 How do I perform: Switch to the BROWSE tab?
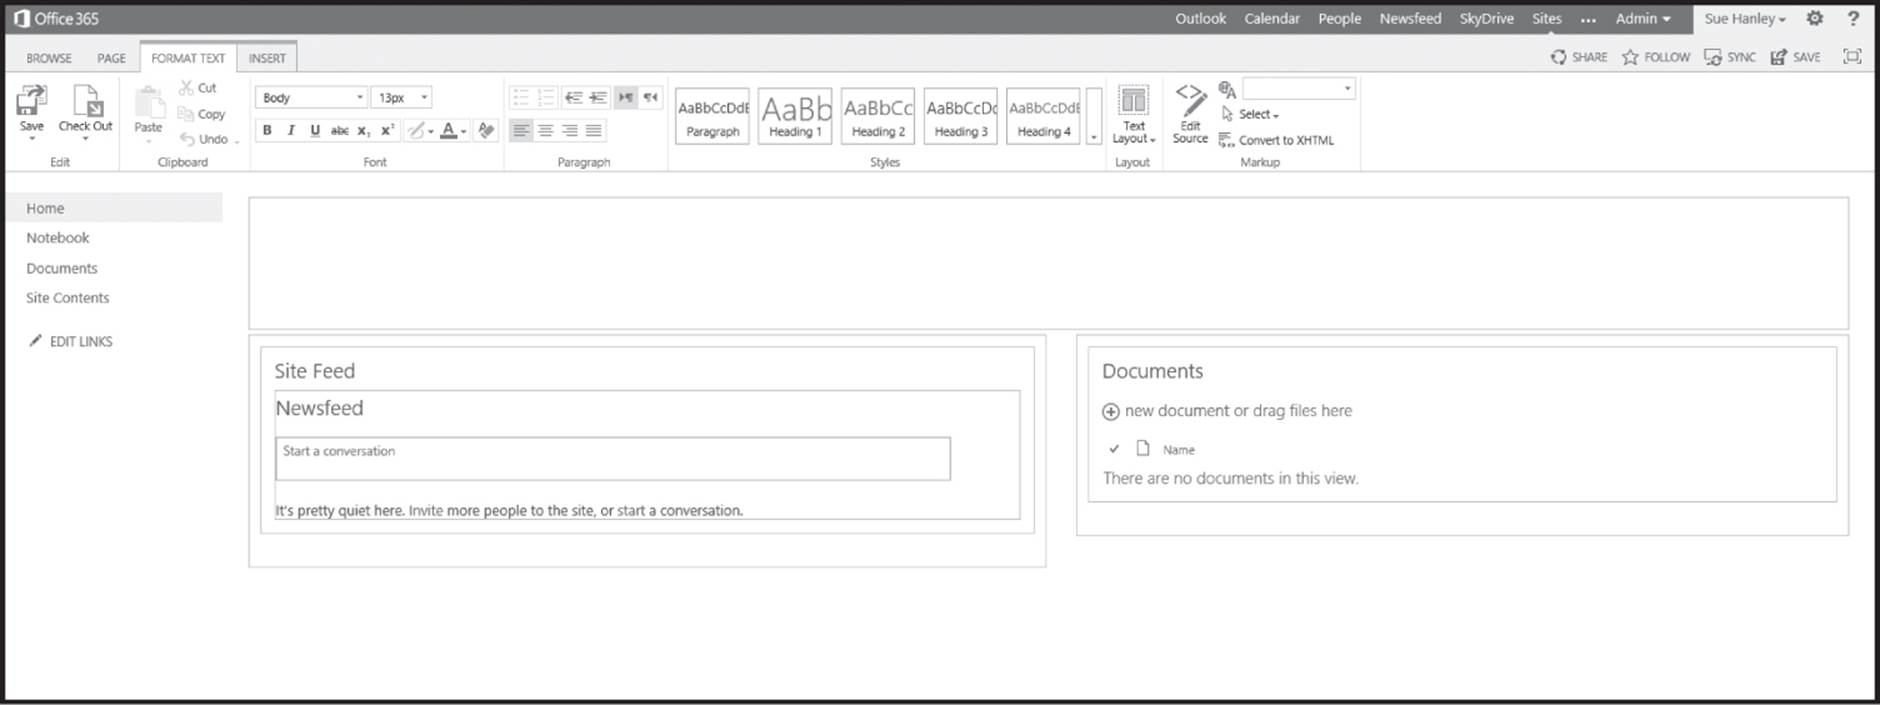[x=49, y=58]
